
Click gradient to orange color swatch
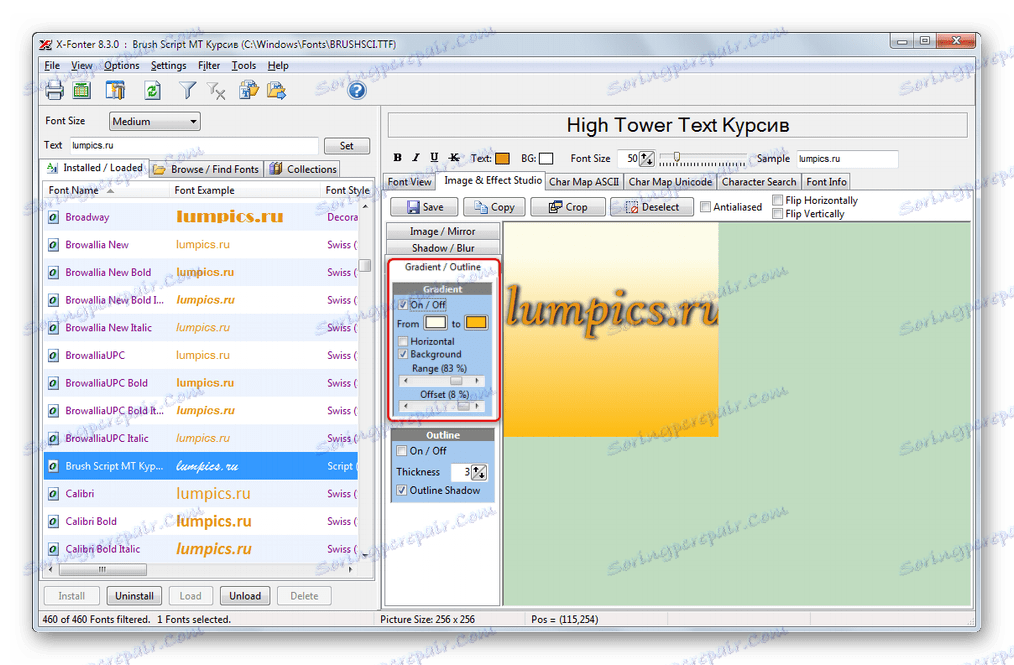476,323
